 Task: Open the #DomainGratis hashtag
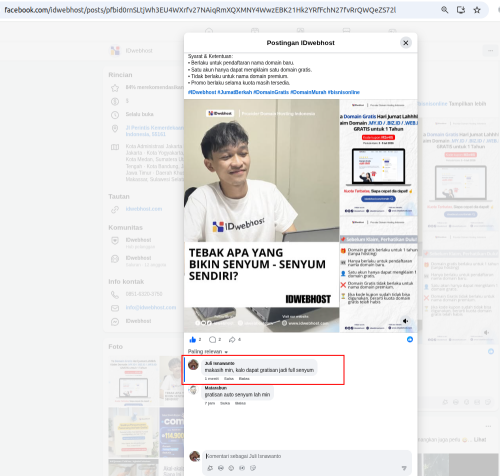click(x=271, y=92)
